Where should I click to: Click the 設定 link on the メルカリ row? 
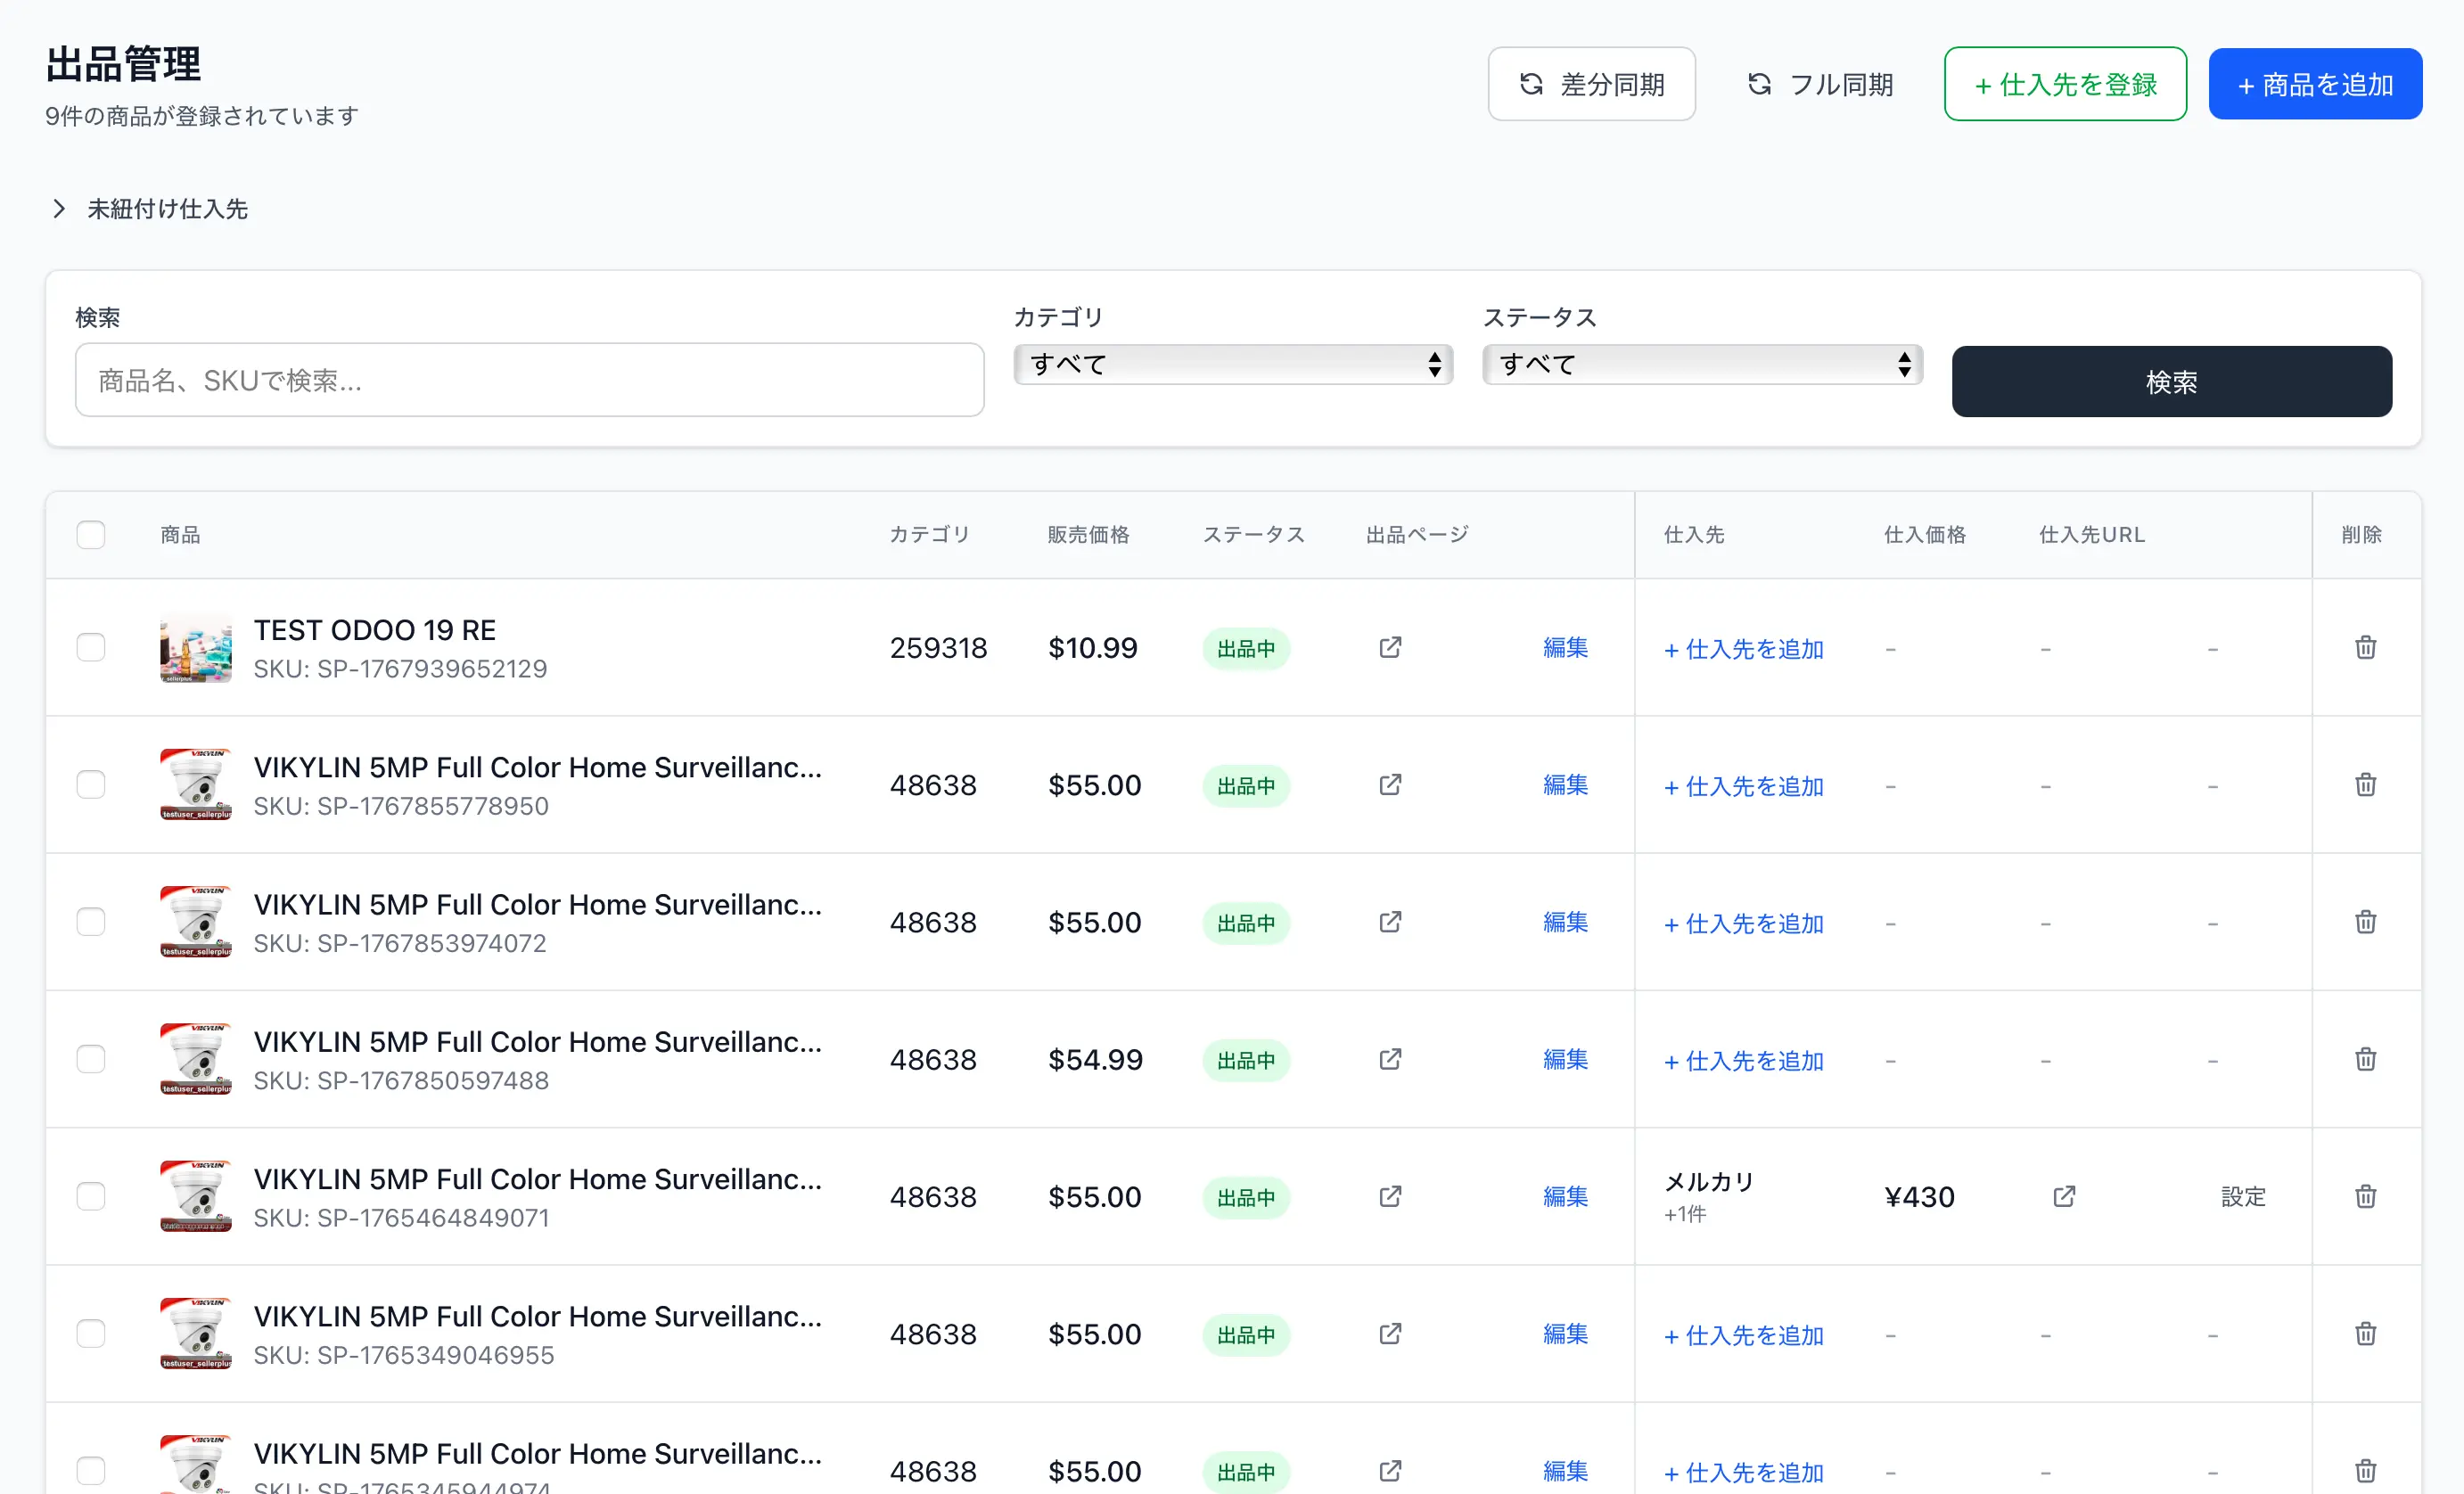click(x=2243, y=1196)
